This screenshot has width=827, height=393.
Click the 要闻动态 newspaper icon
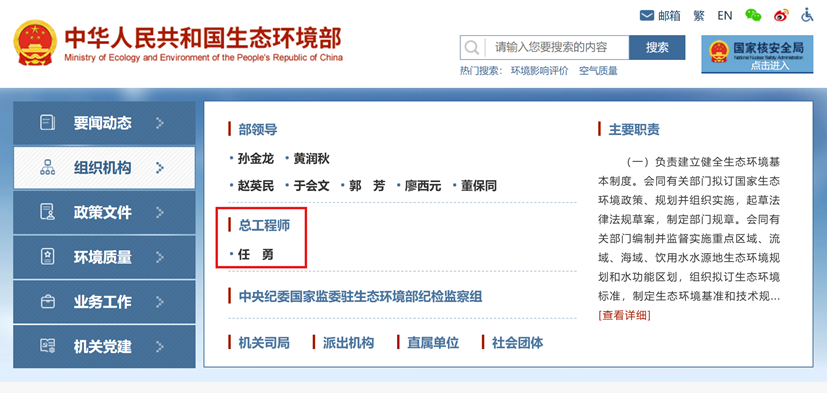(47, 123)
